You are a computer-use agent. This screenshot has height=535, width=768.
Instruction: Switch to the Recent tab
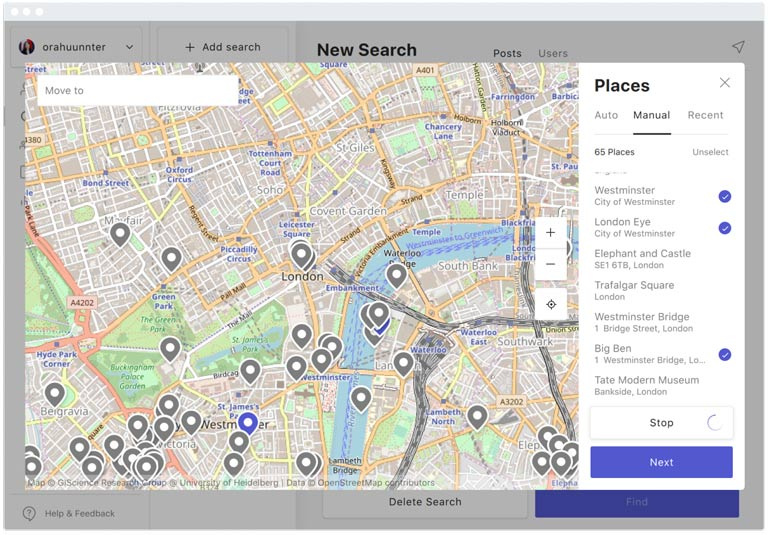point(705,115)
